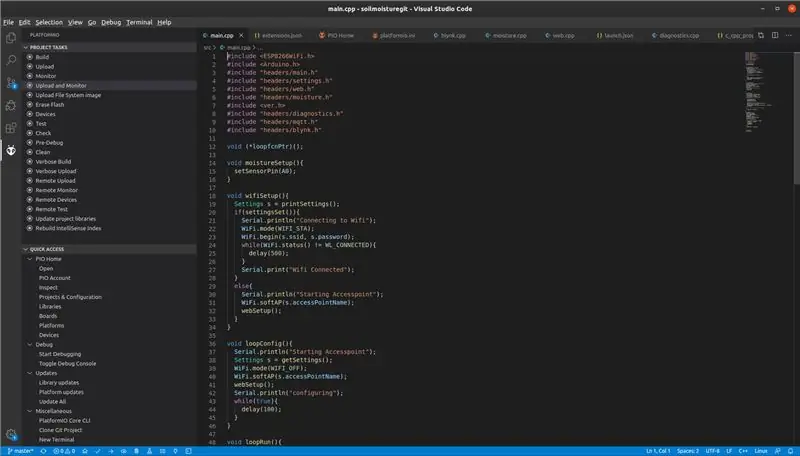Screen dimensions: 800x456
Task: Click Spaces: 2 indentation in status bar
Action: click(x=688, y=451)
